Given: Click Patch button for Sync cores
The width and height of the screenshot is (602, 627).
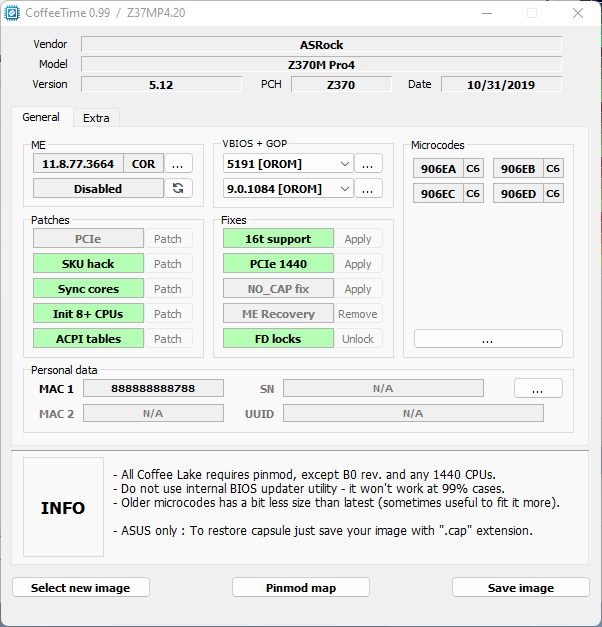Looking at the screenshot, I should point(168,289).
